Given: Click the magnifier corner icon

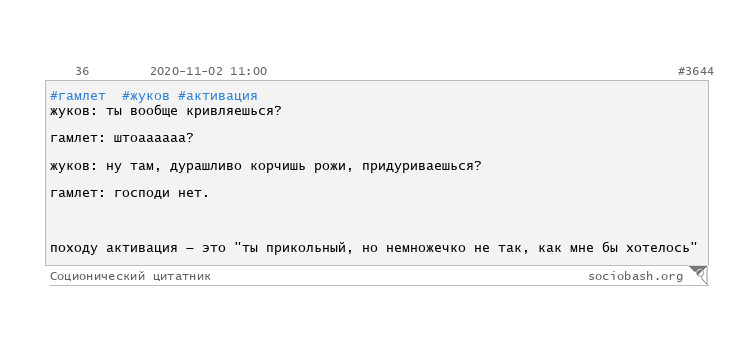Looking at the screenshot, I should tap(699, 274).
